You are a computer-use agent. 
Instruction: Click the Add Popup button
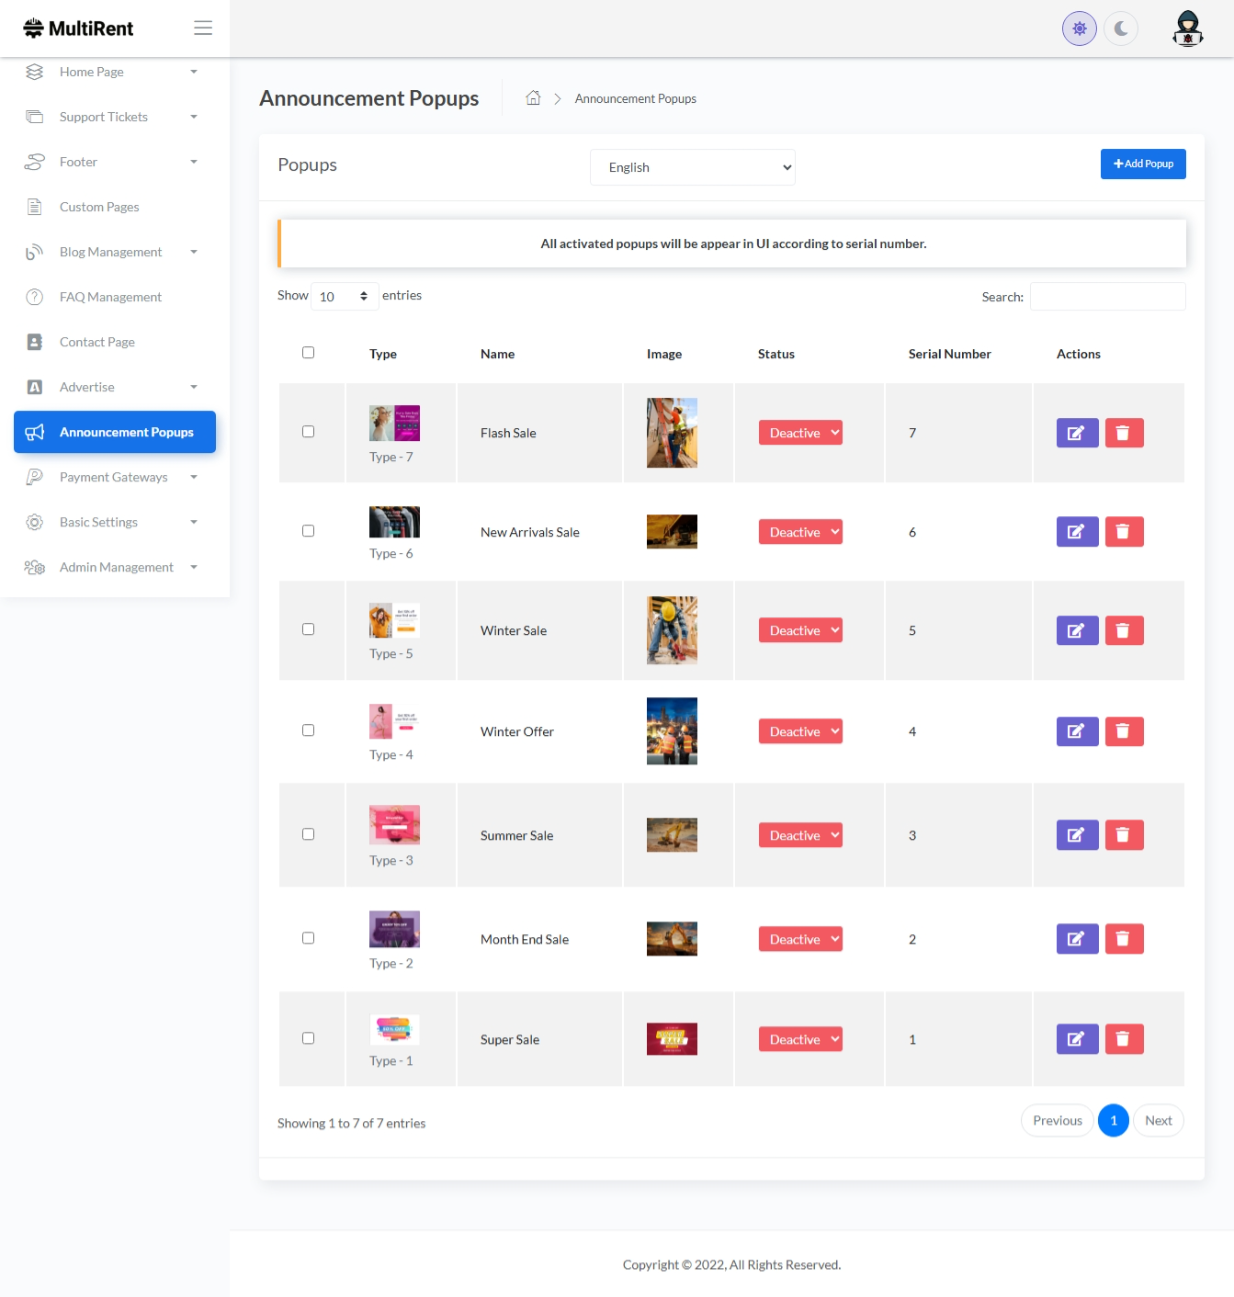[x=1142, y=164]
